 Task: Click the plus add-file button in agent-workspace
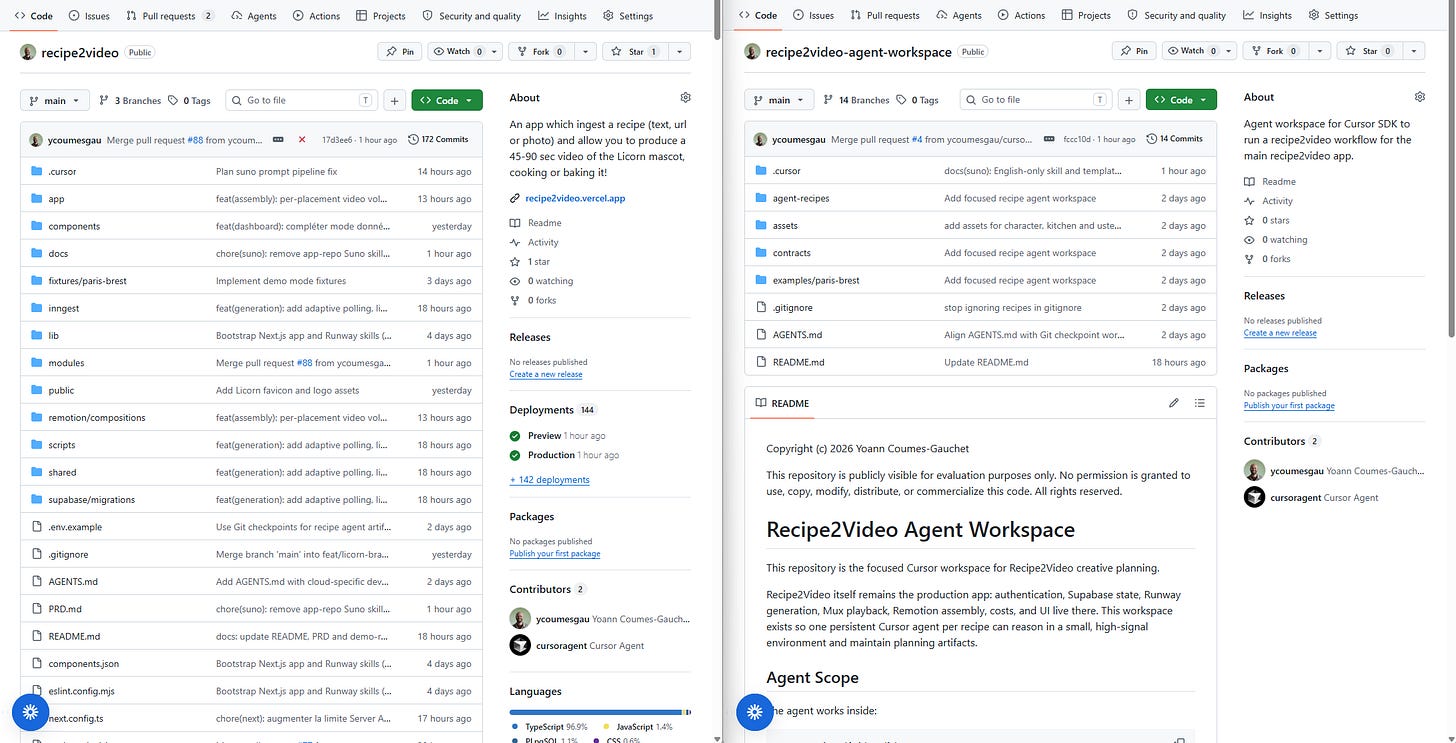coord(1128,100)
